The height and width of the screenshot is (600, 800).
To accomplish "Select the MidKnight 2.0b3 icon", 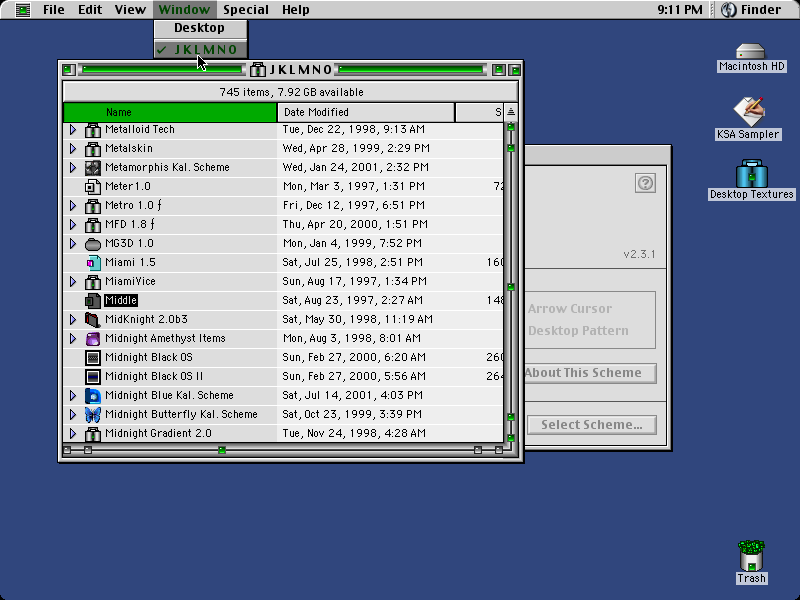I will [x=92, y=319].
